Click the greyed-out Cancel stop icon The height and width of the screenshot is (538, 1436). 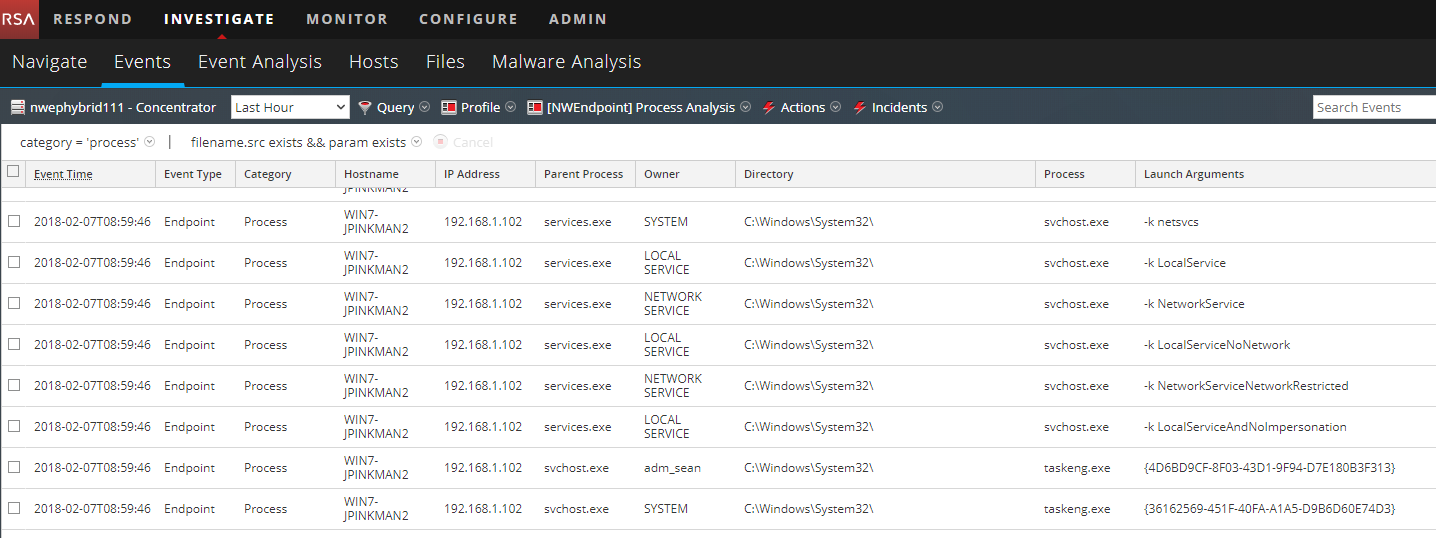(440, 142)
